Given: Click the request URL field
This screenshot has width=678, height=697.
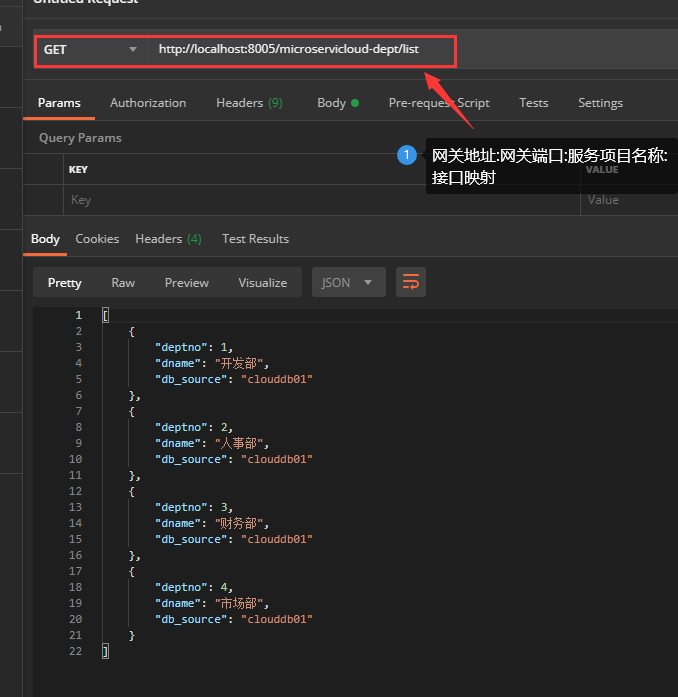Looking at the screenshot, I should (301, 50).
